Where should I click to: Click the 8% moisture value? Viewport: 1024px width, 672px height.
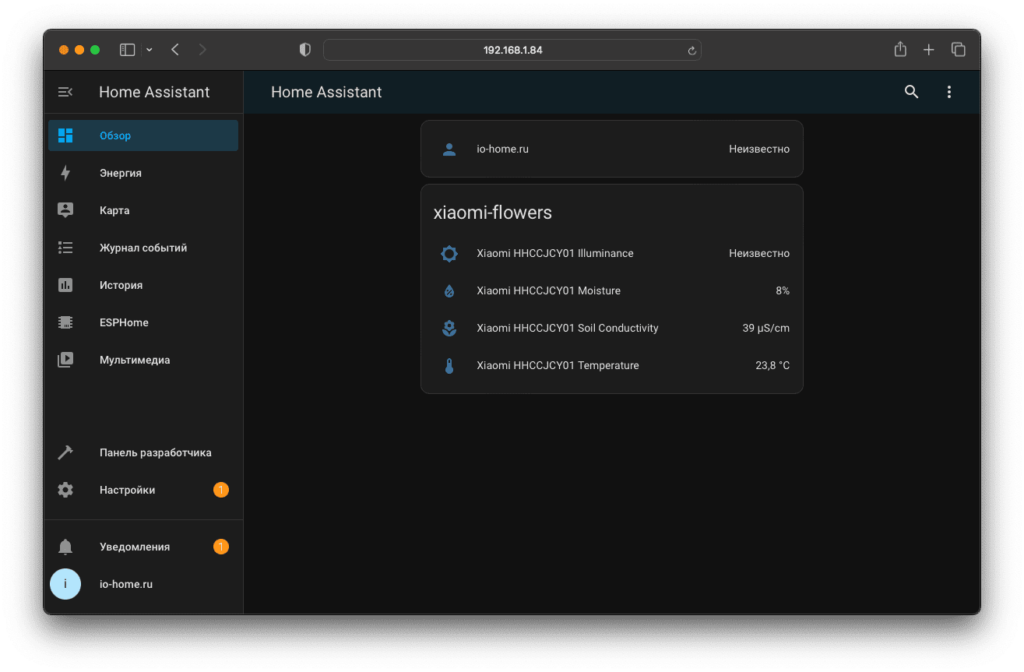coord(782,291)
